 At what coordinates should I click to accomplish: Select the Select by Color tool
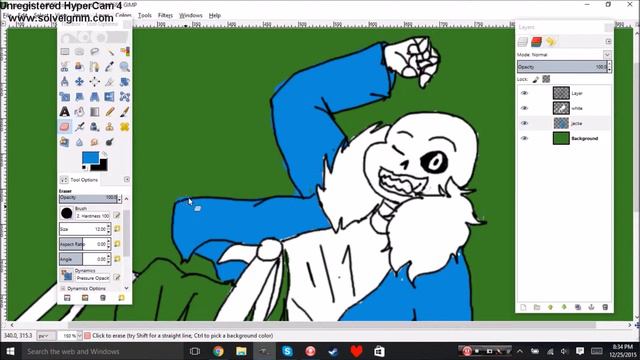point(124,52)
